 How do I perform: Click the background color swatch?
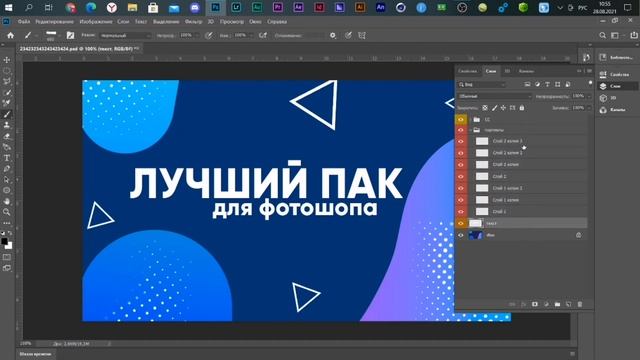click(x=9, y=246)
